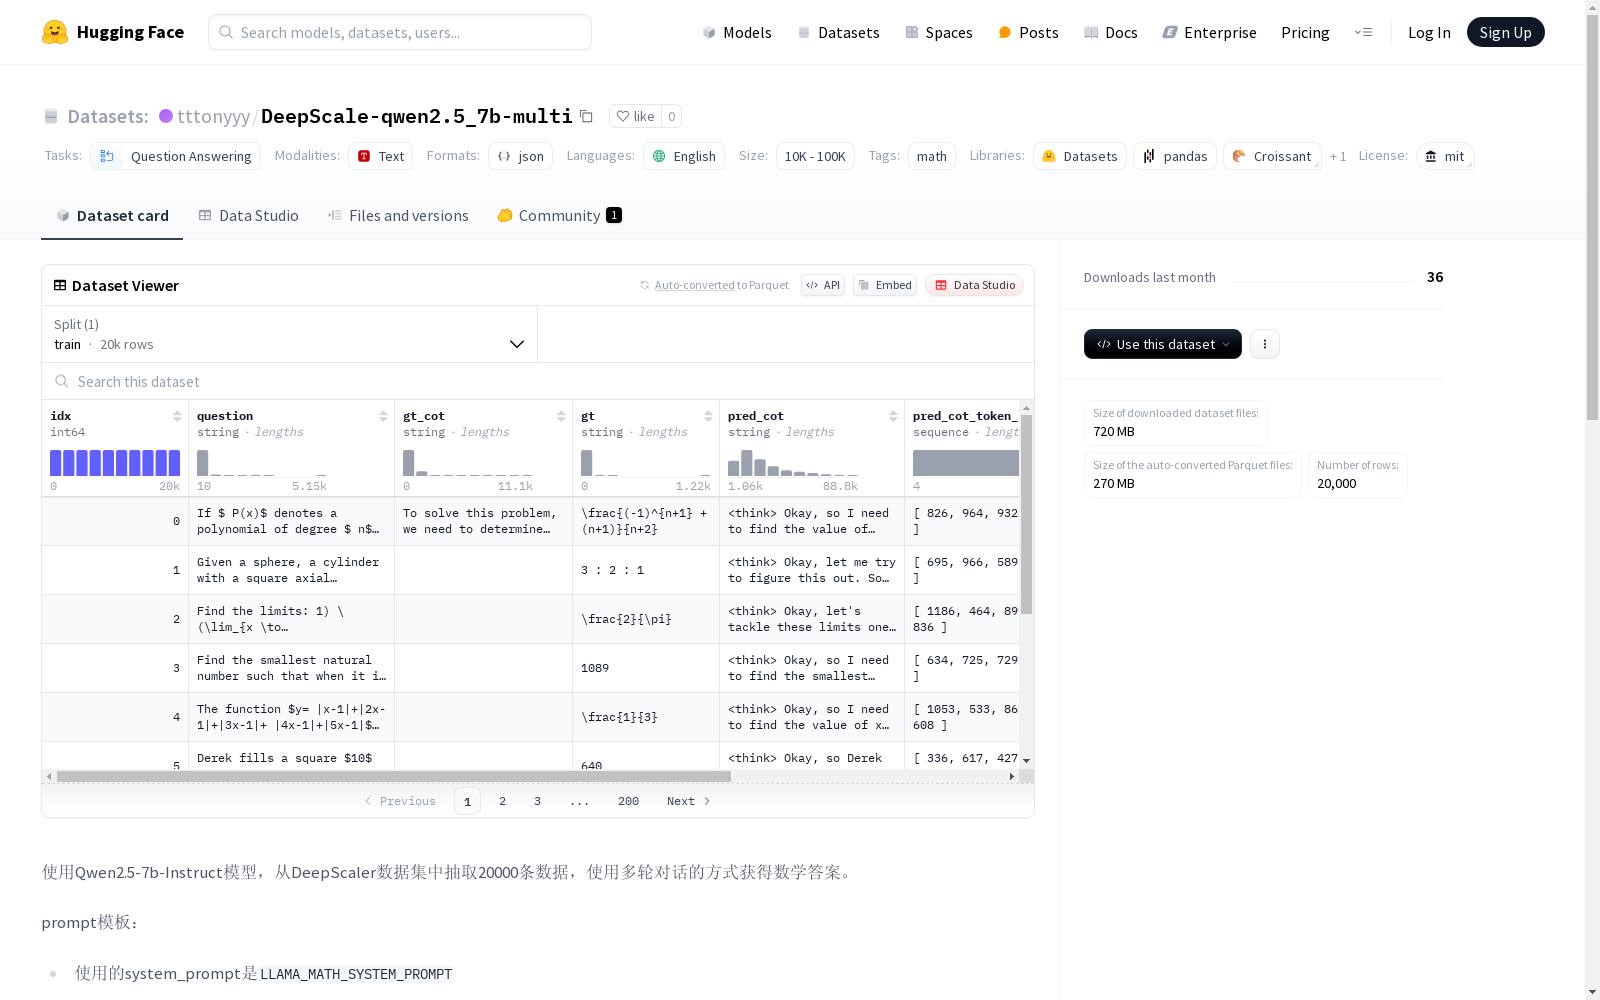The width and height of the screenshot is (1600, 1000).
Task: Click the table's vertical scrollbar thumb
Action: pyautogui.click(x=1026, y=514)
